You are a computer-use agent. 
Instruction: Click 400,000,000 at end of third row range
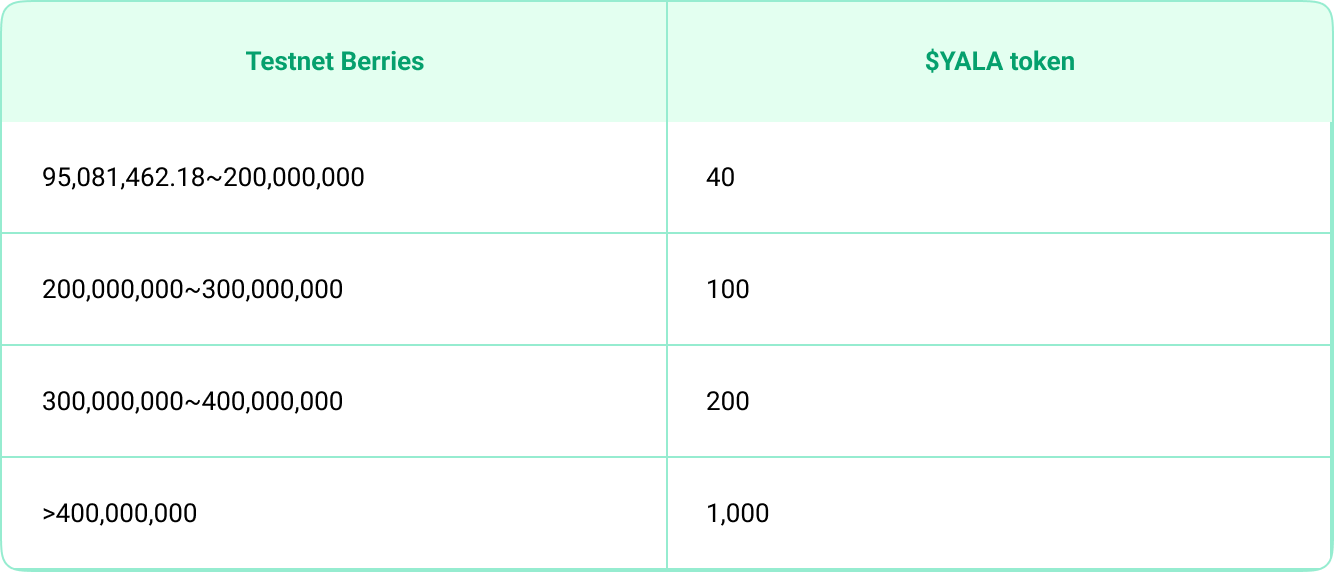coord(273,402)
